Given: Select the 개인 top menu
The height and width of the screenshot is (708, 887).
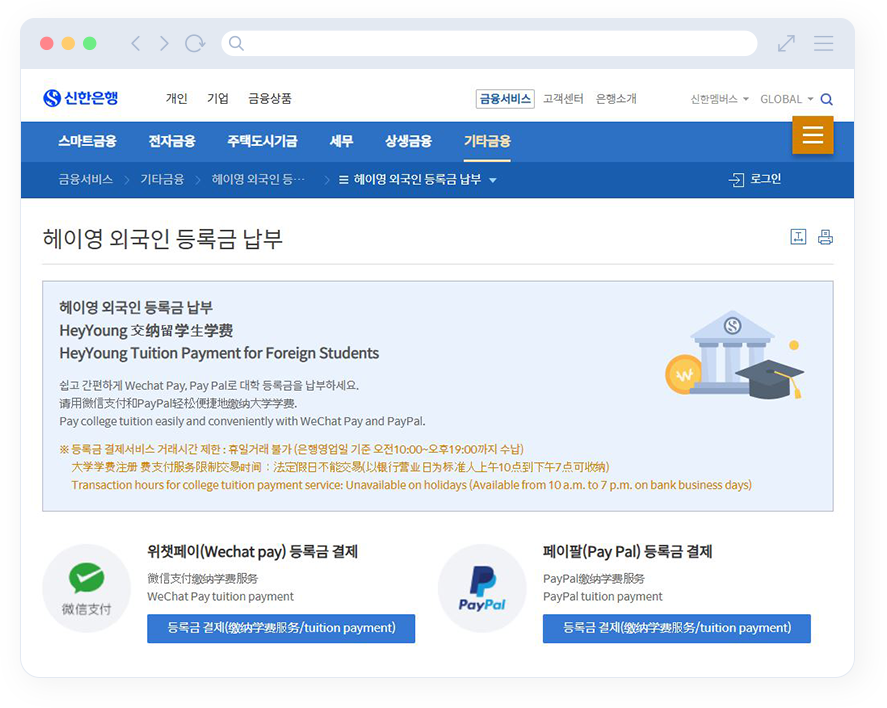Looking at the screenshot, I should pyautogui.click(x=176, y=99).
